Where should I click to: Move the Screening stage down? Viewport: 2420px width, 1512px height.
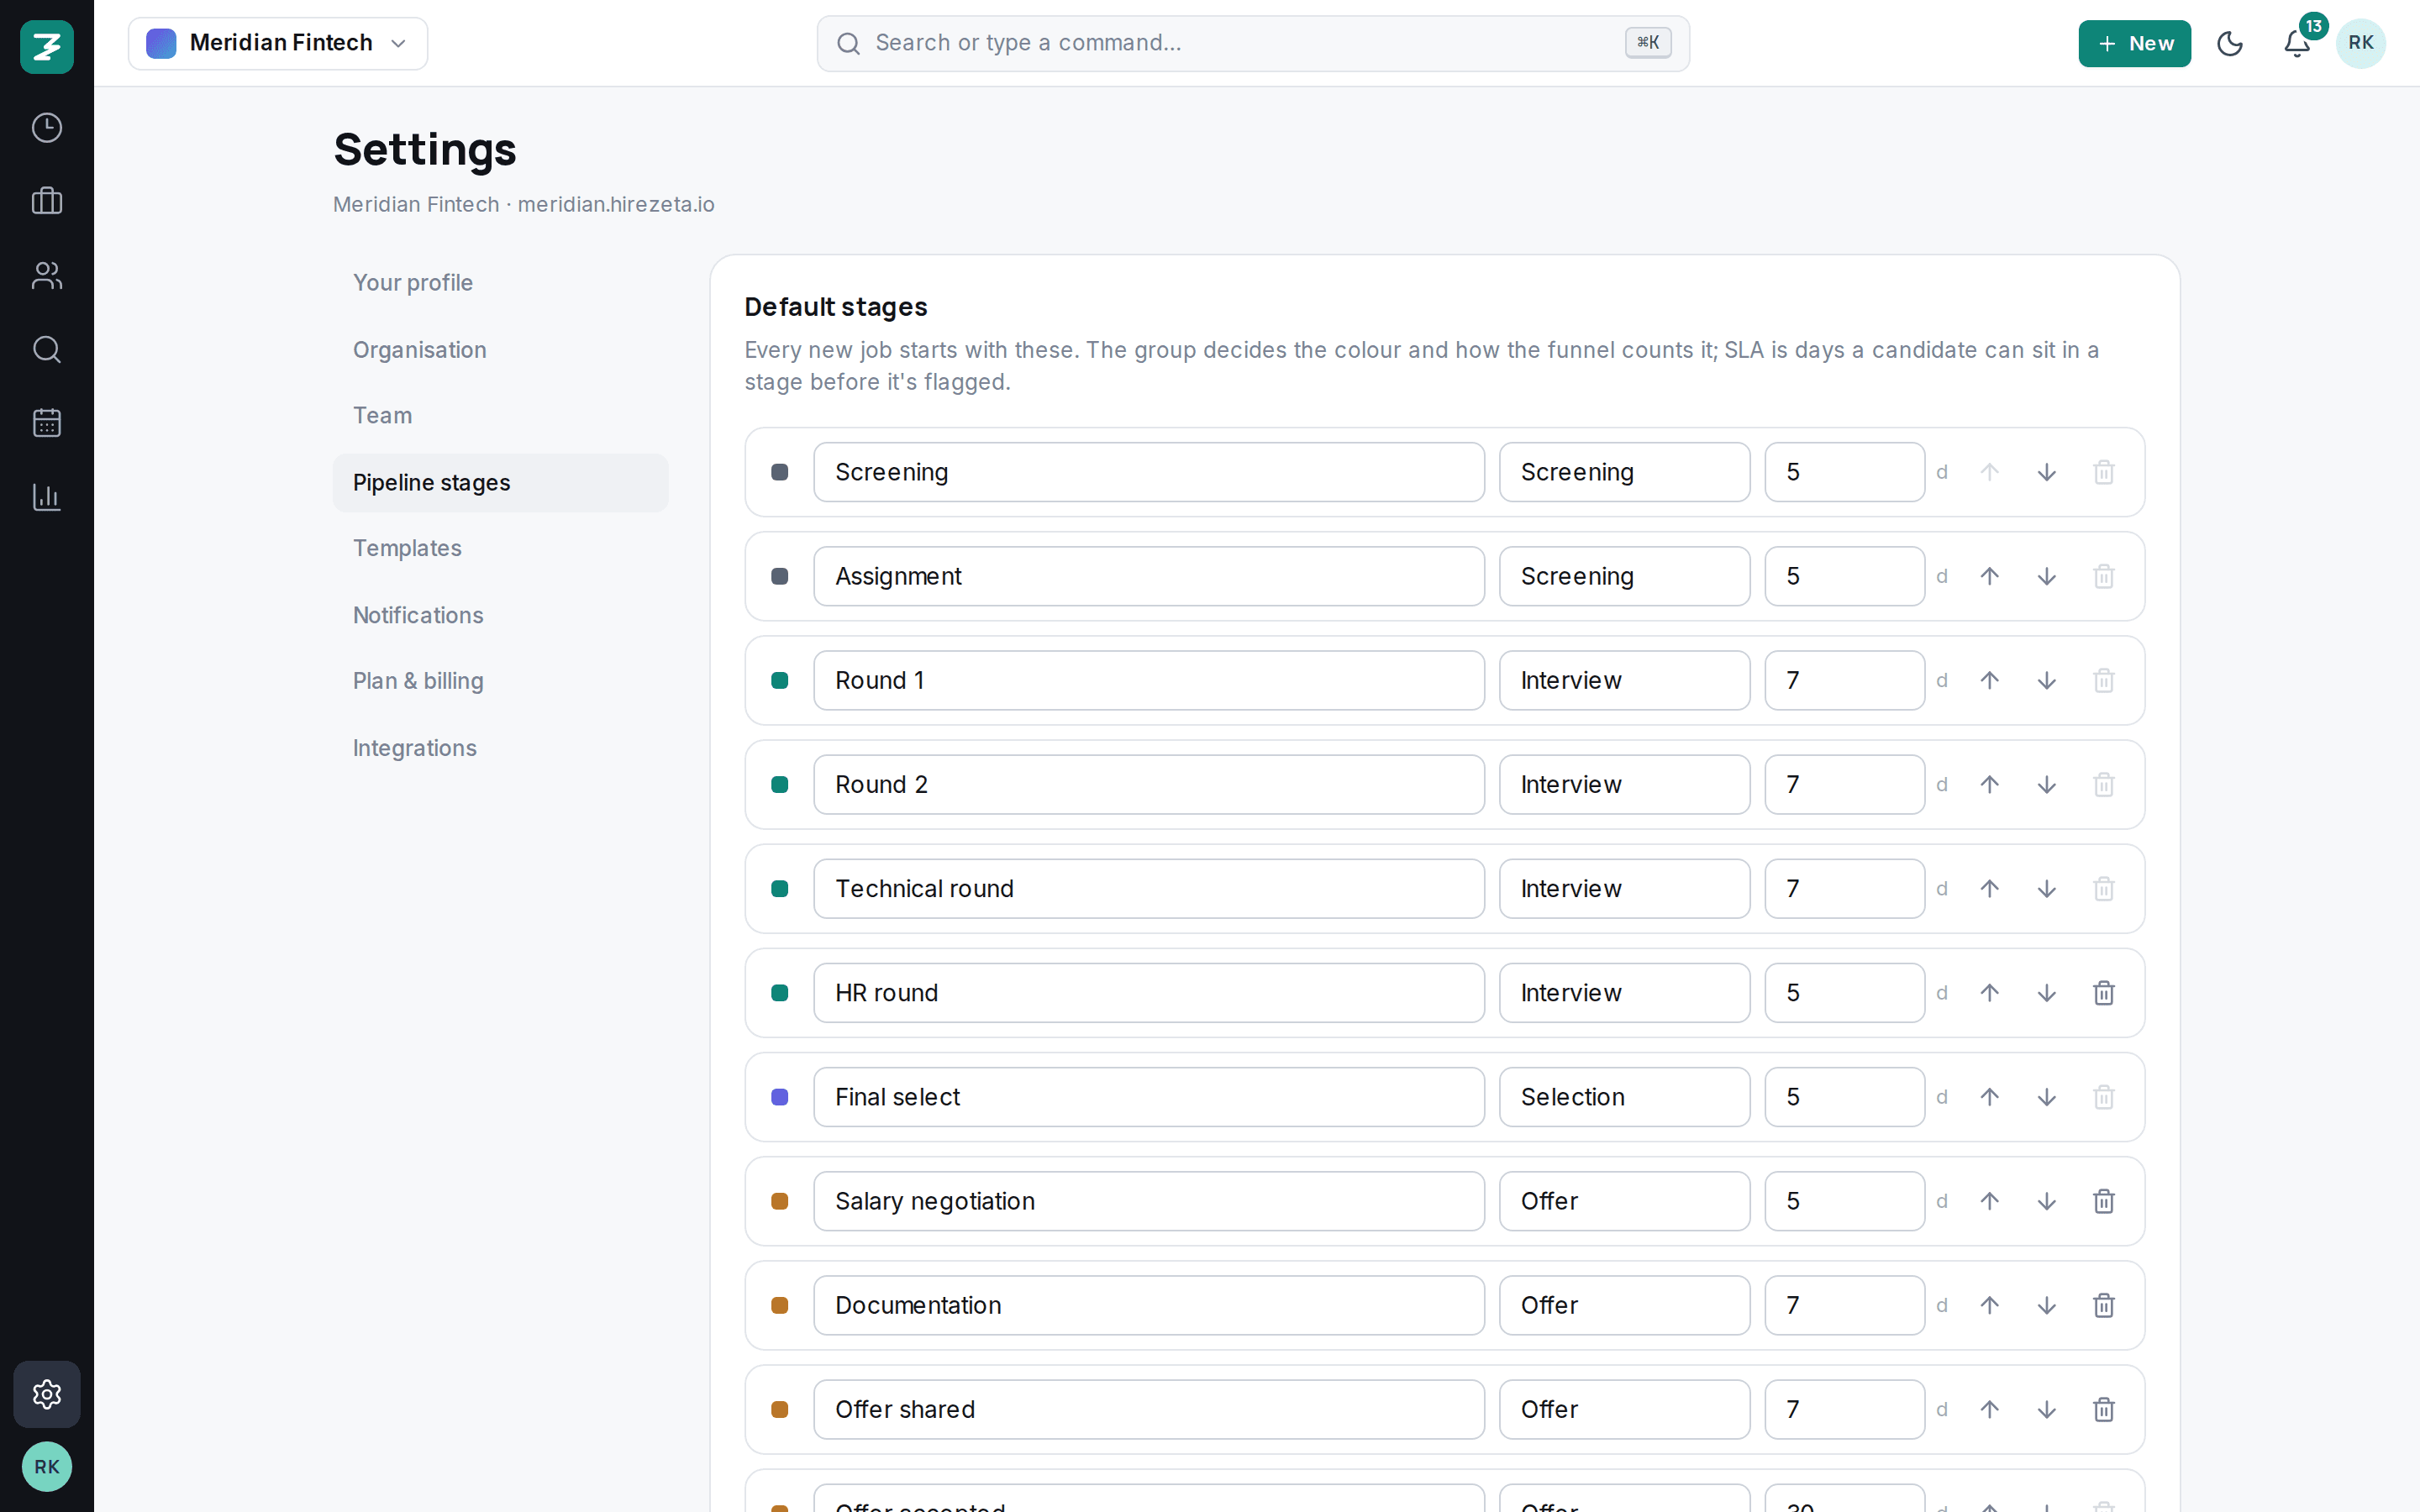(2047, 472)
